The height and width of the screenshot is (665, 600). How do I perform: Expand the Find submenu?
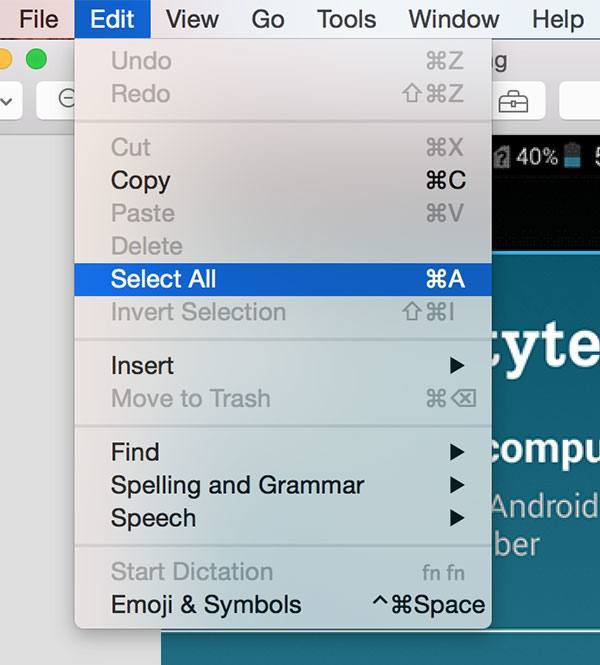tap(283, 452)
